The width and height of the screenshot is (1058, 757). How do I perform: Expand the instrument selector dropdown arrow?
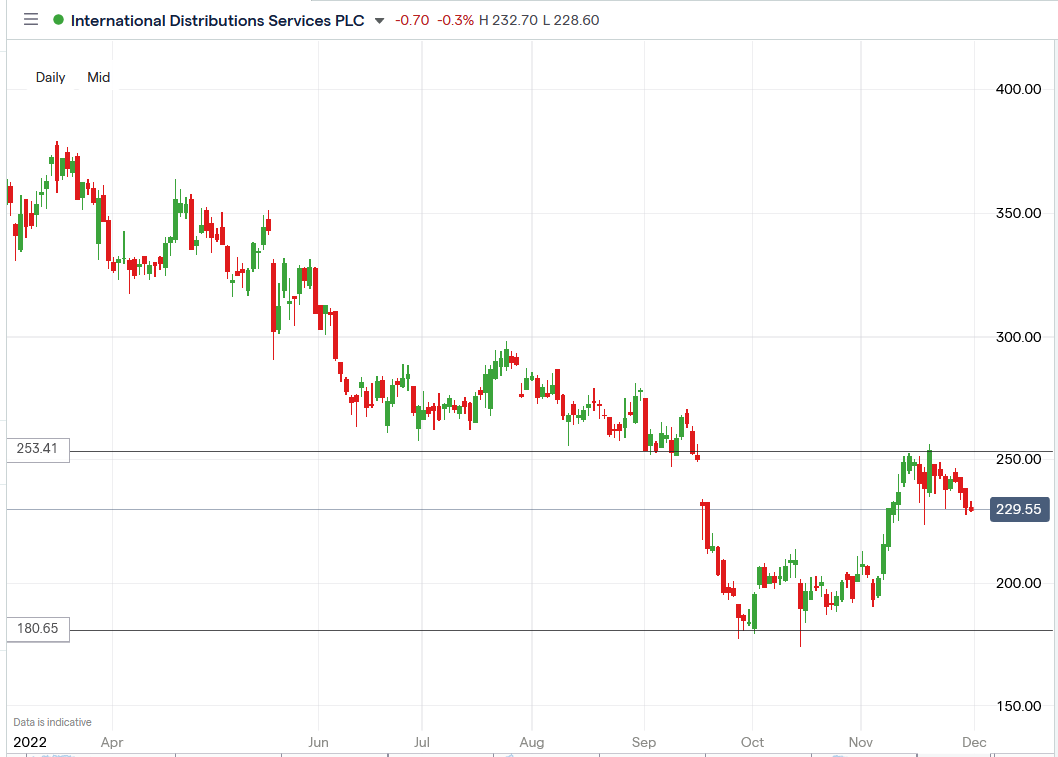[379, 21]
